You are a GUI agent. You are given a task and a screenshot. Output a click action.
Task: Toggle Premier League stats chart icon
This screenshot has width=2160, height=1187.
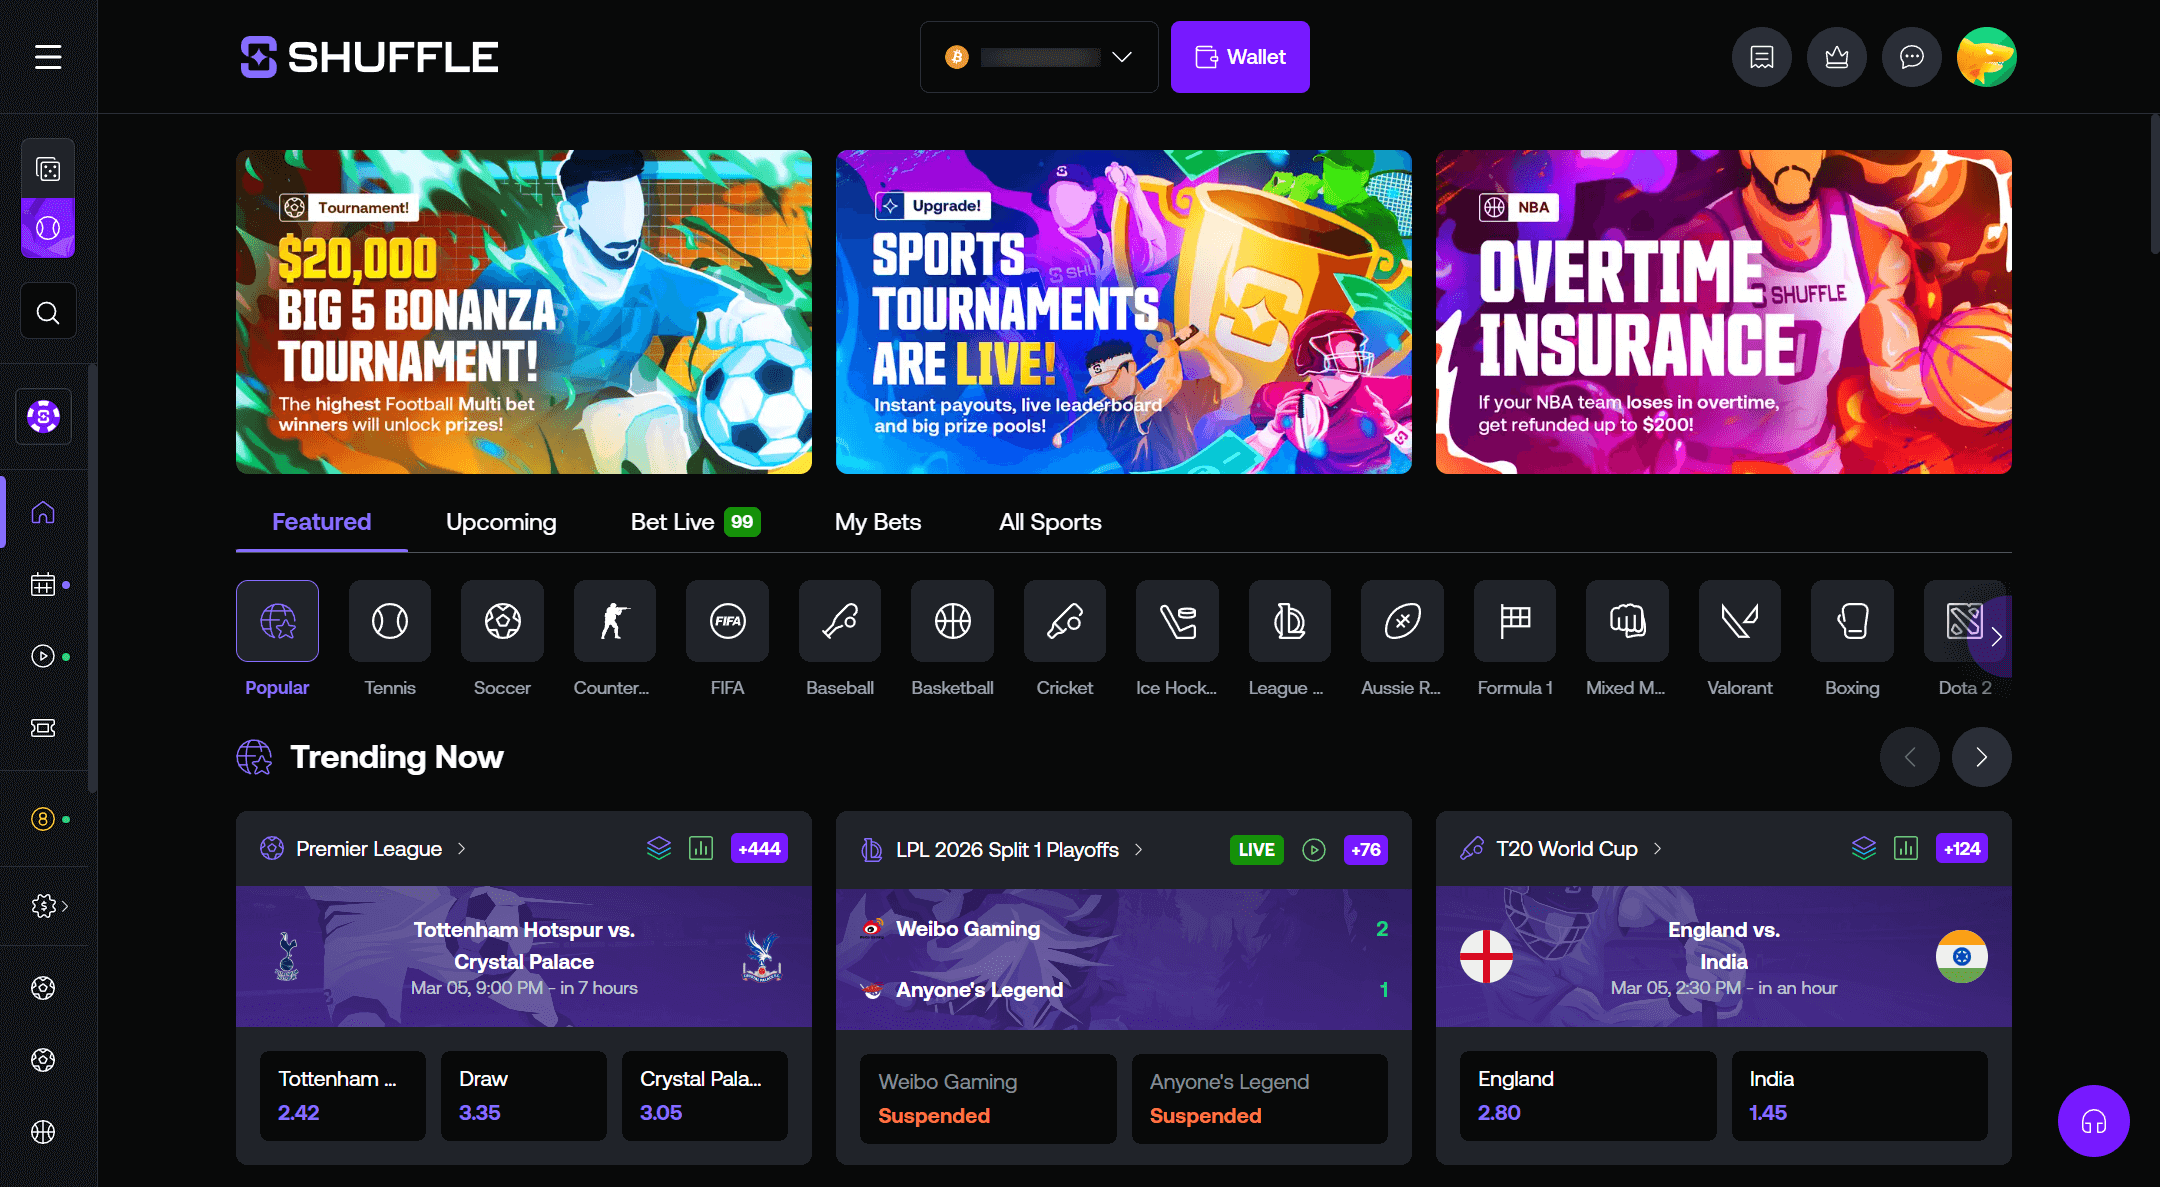point(701,849)
